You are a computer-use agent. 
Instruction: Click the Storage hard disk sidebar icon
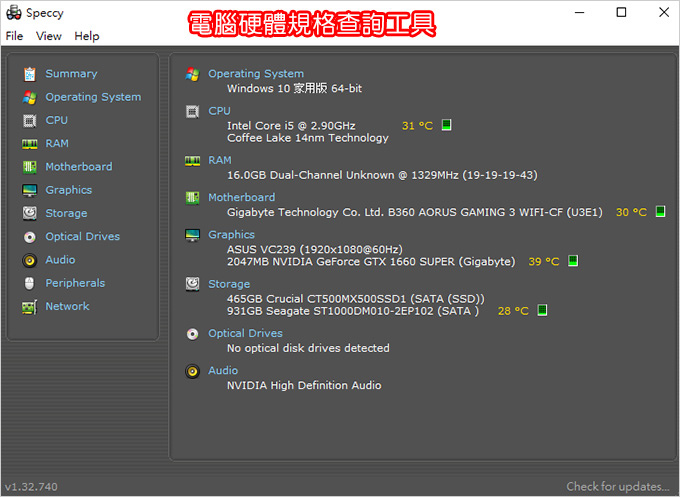(29, 213)
